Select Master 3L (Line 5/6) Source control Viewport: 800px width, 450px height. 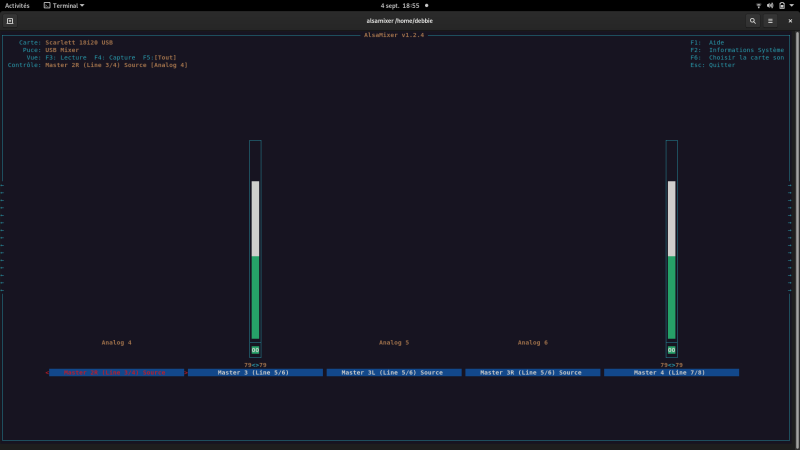coord(394,372)
